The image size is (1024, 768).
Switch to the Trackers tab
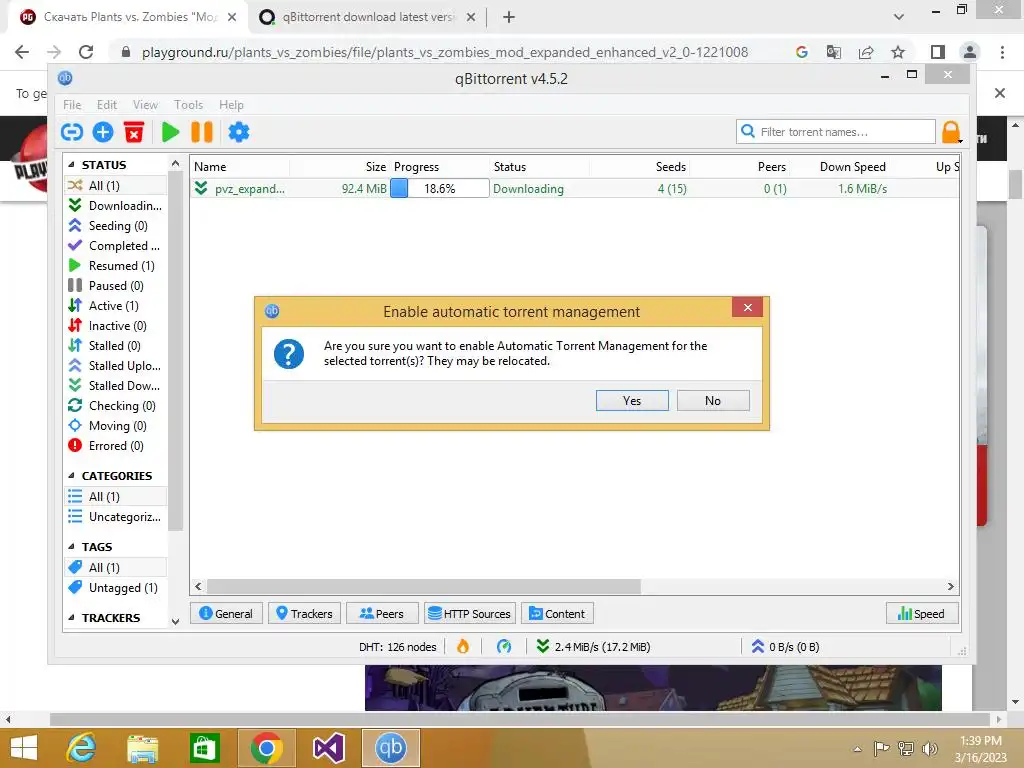tap(304, 614)
